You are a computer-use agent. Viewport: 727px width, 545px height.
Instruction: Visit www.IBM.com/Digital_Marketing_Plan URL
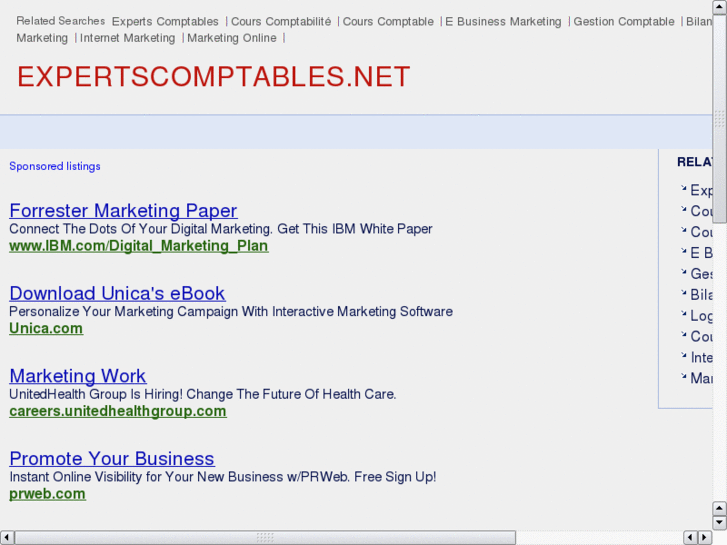pos(139,246)
